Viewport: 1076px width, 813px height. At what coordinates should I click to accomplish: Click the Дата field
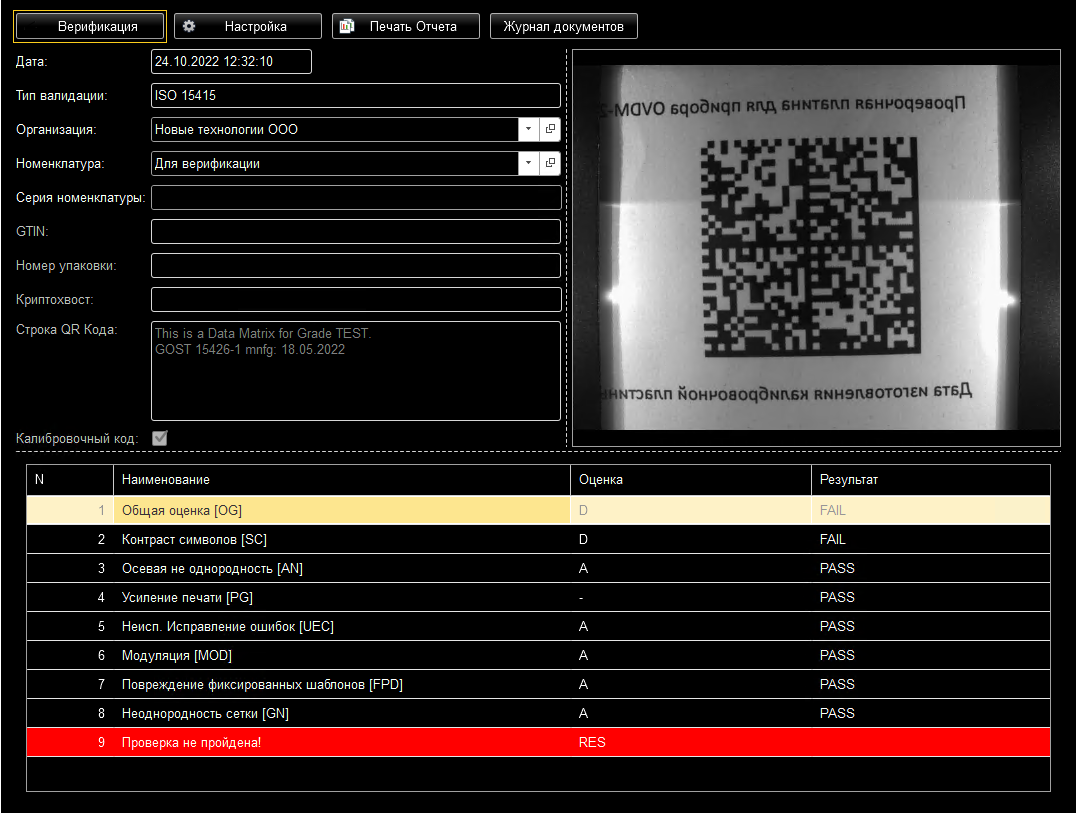pyautogui.click(x=231, y=61)
